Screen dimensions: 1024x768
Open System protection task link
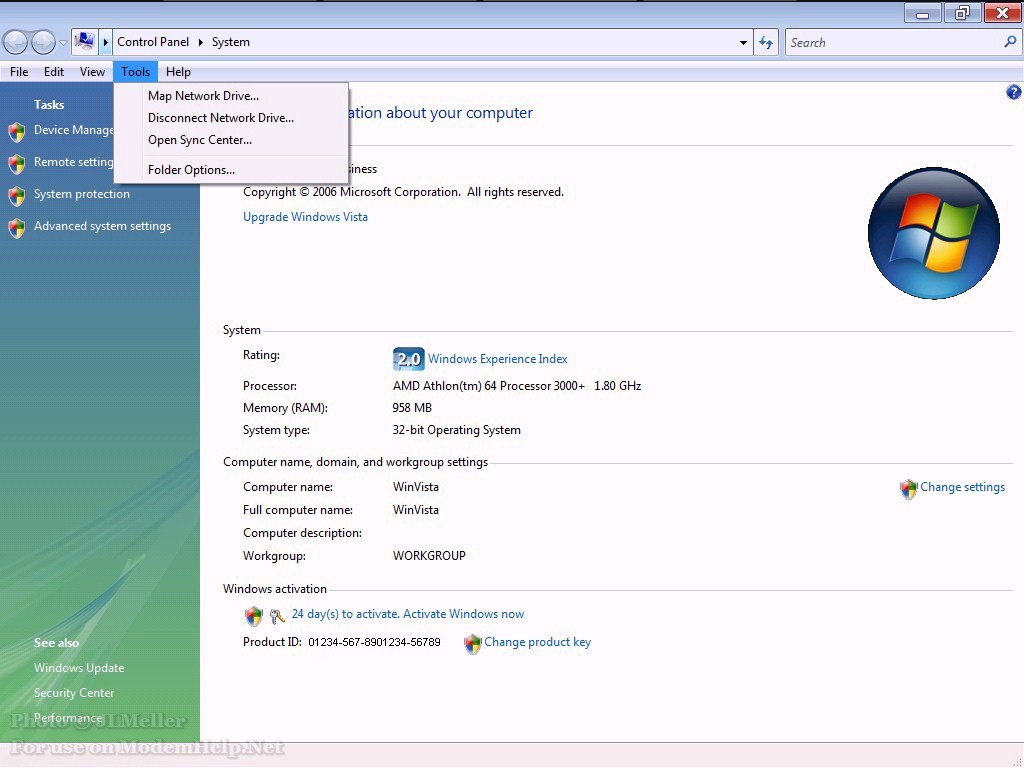[x=82, y=194]
